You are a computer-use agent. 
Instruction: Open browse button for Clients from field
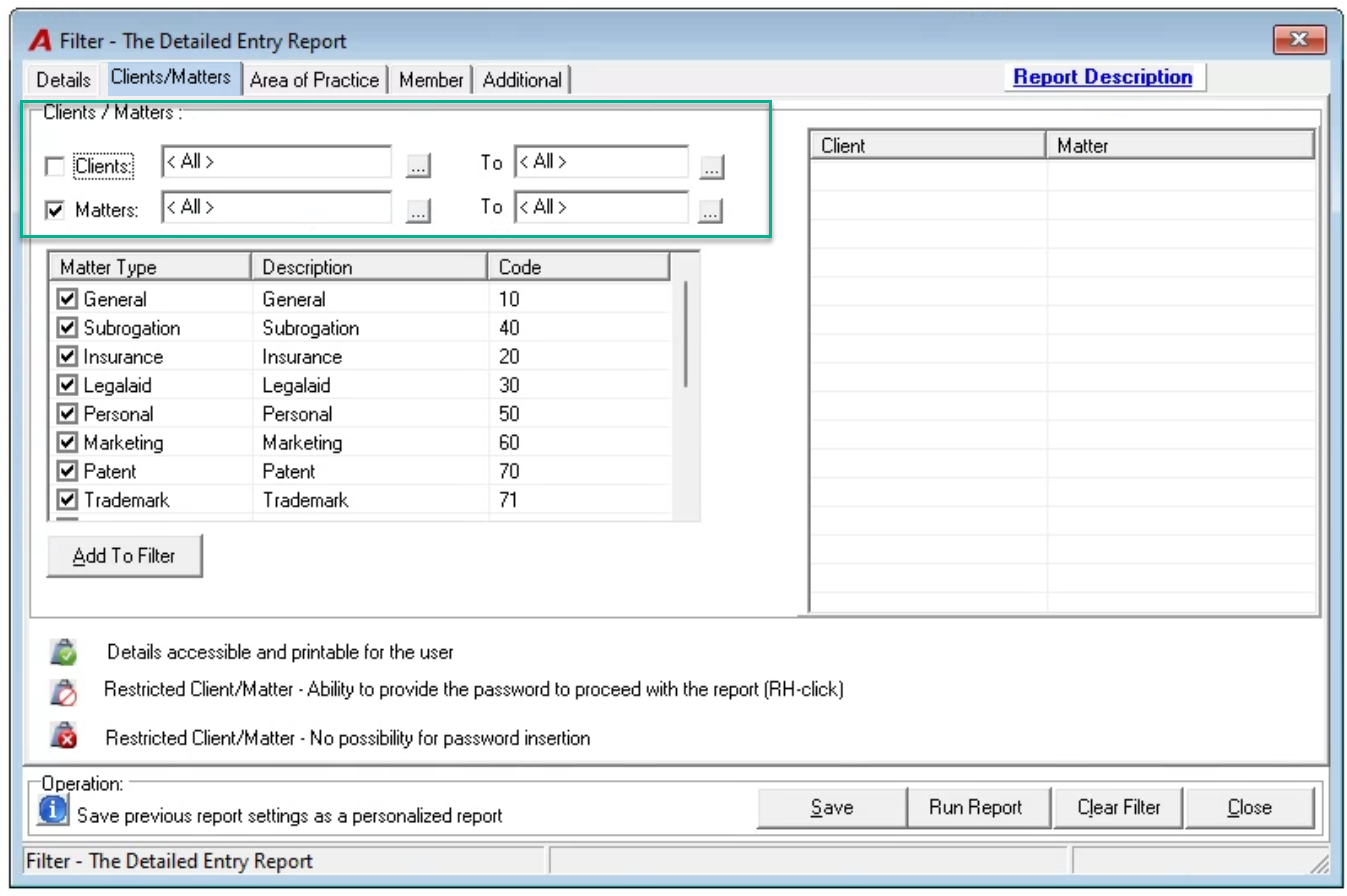pos(418,167)
